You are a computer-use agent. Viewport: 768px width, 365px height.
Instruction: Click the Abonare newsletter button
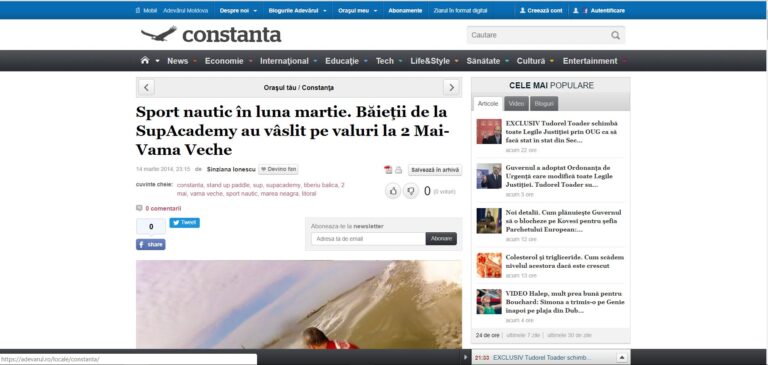(x=441, y=239)
